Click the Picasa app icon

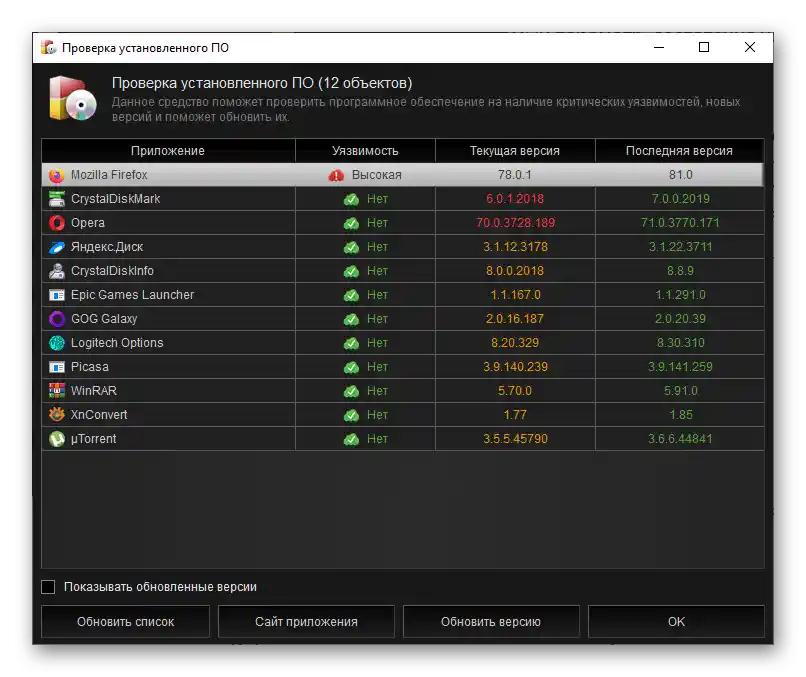click(x=57, y=367)
